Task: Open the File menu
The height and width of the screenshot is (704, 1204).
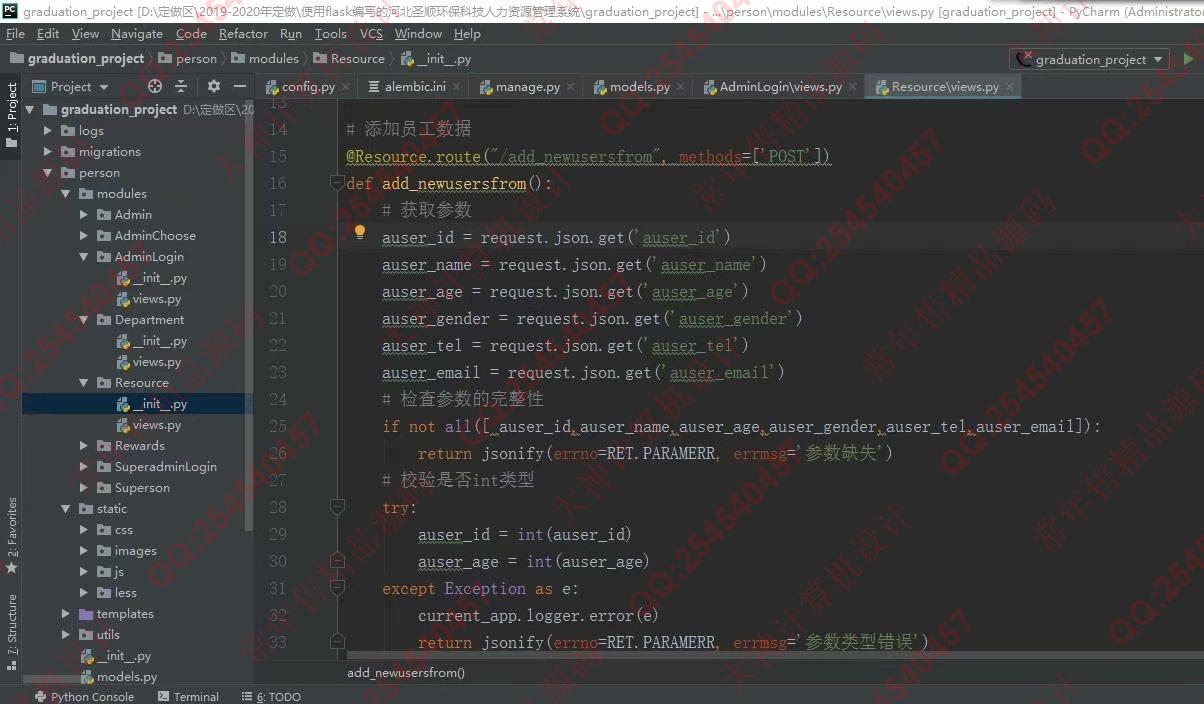Action: tap(15, 33)
